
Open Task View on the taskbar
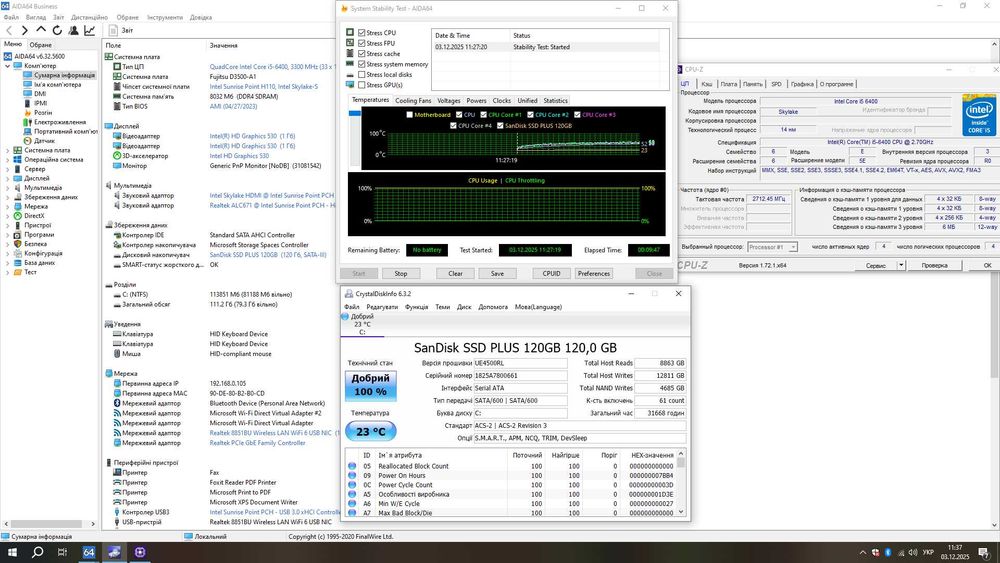(x=62, y=552)
